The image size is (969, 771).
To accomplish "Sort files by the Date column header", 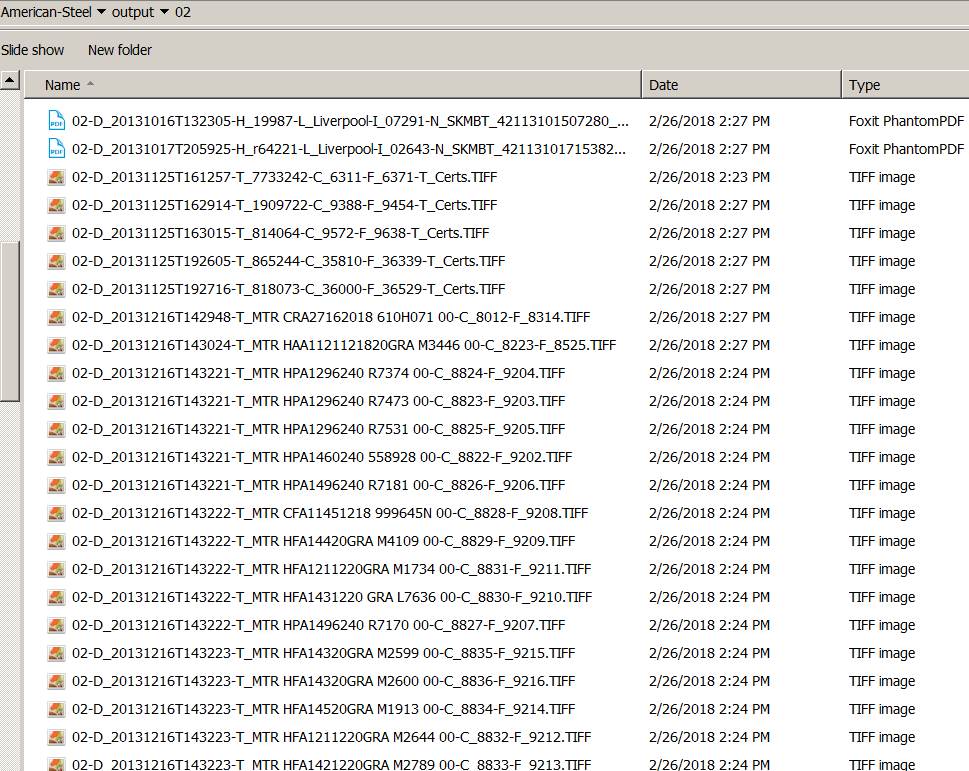I will (664, 85).
